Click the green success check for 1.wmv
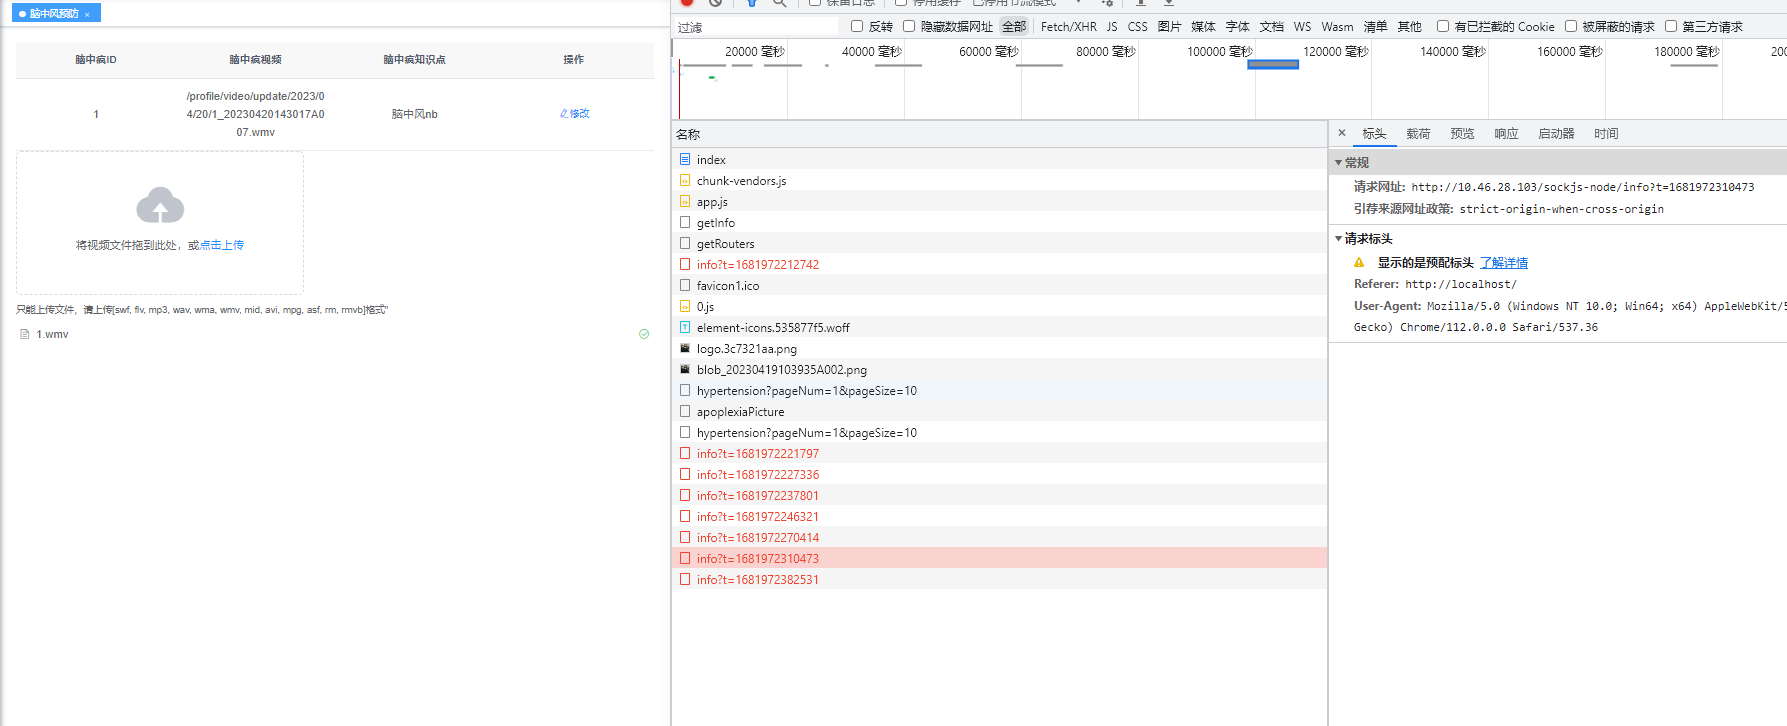1787x726 pixels. point(644,334)
